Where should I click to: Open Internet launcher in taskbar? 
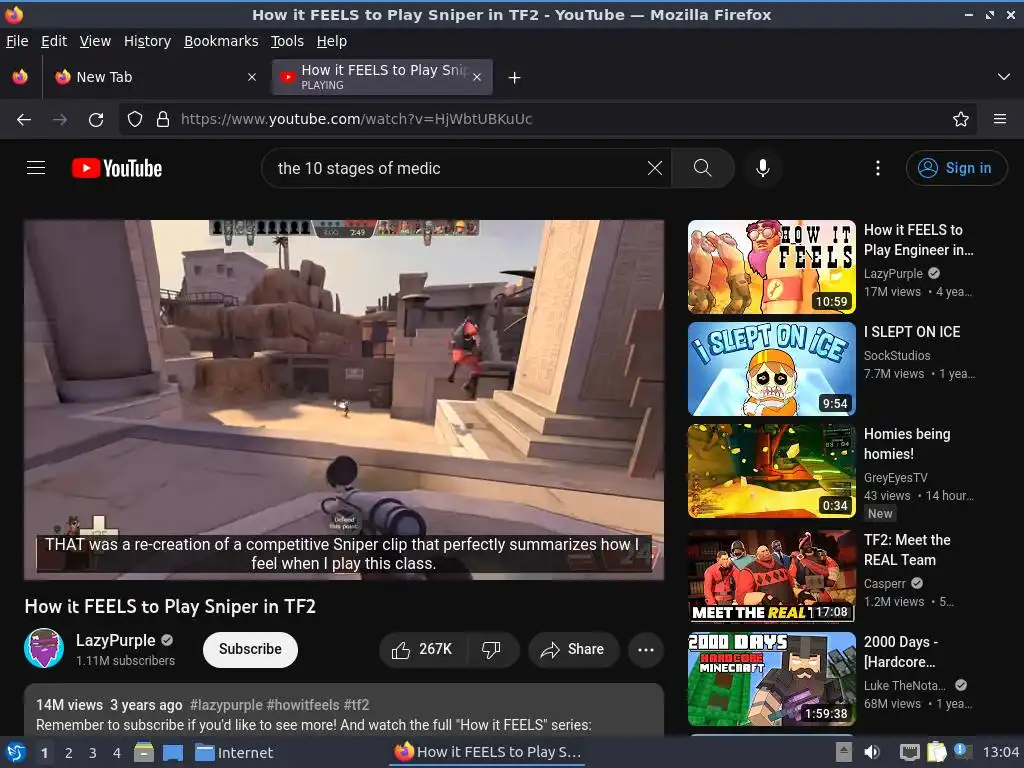(234, 753)
